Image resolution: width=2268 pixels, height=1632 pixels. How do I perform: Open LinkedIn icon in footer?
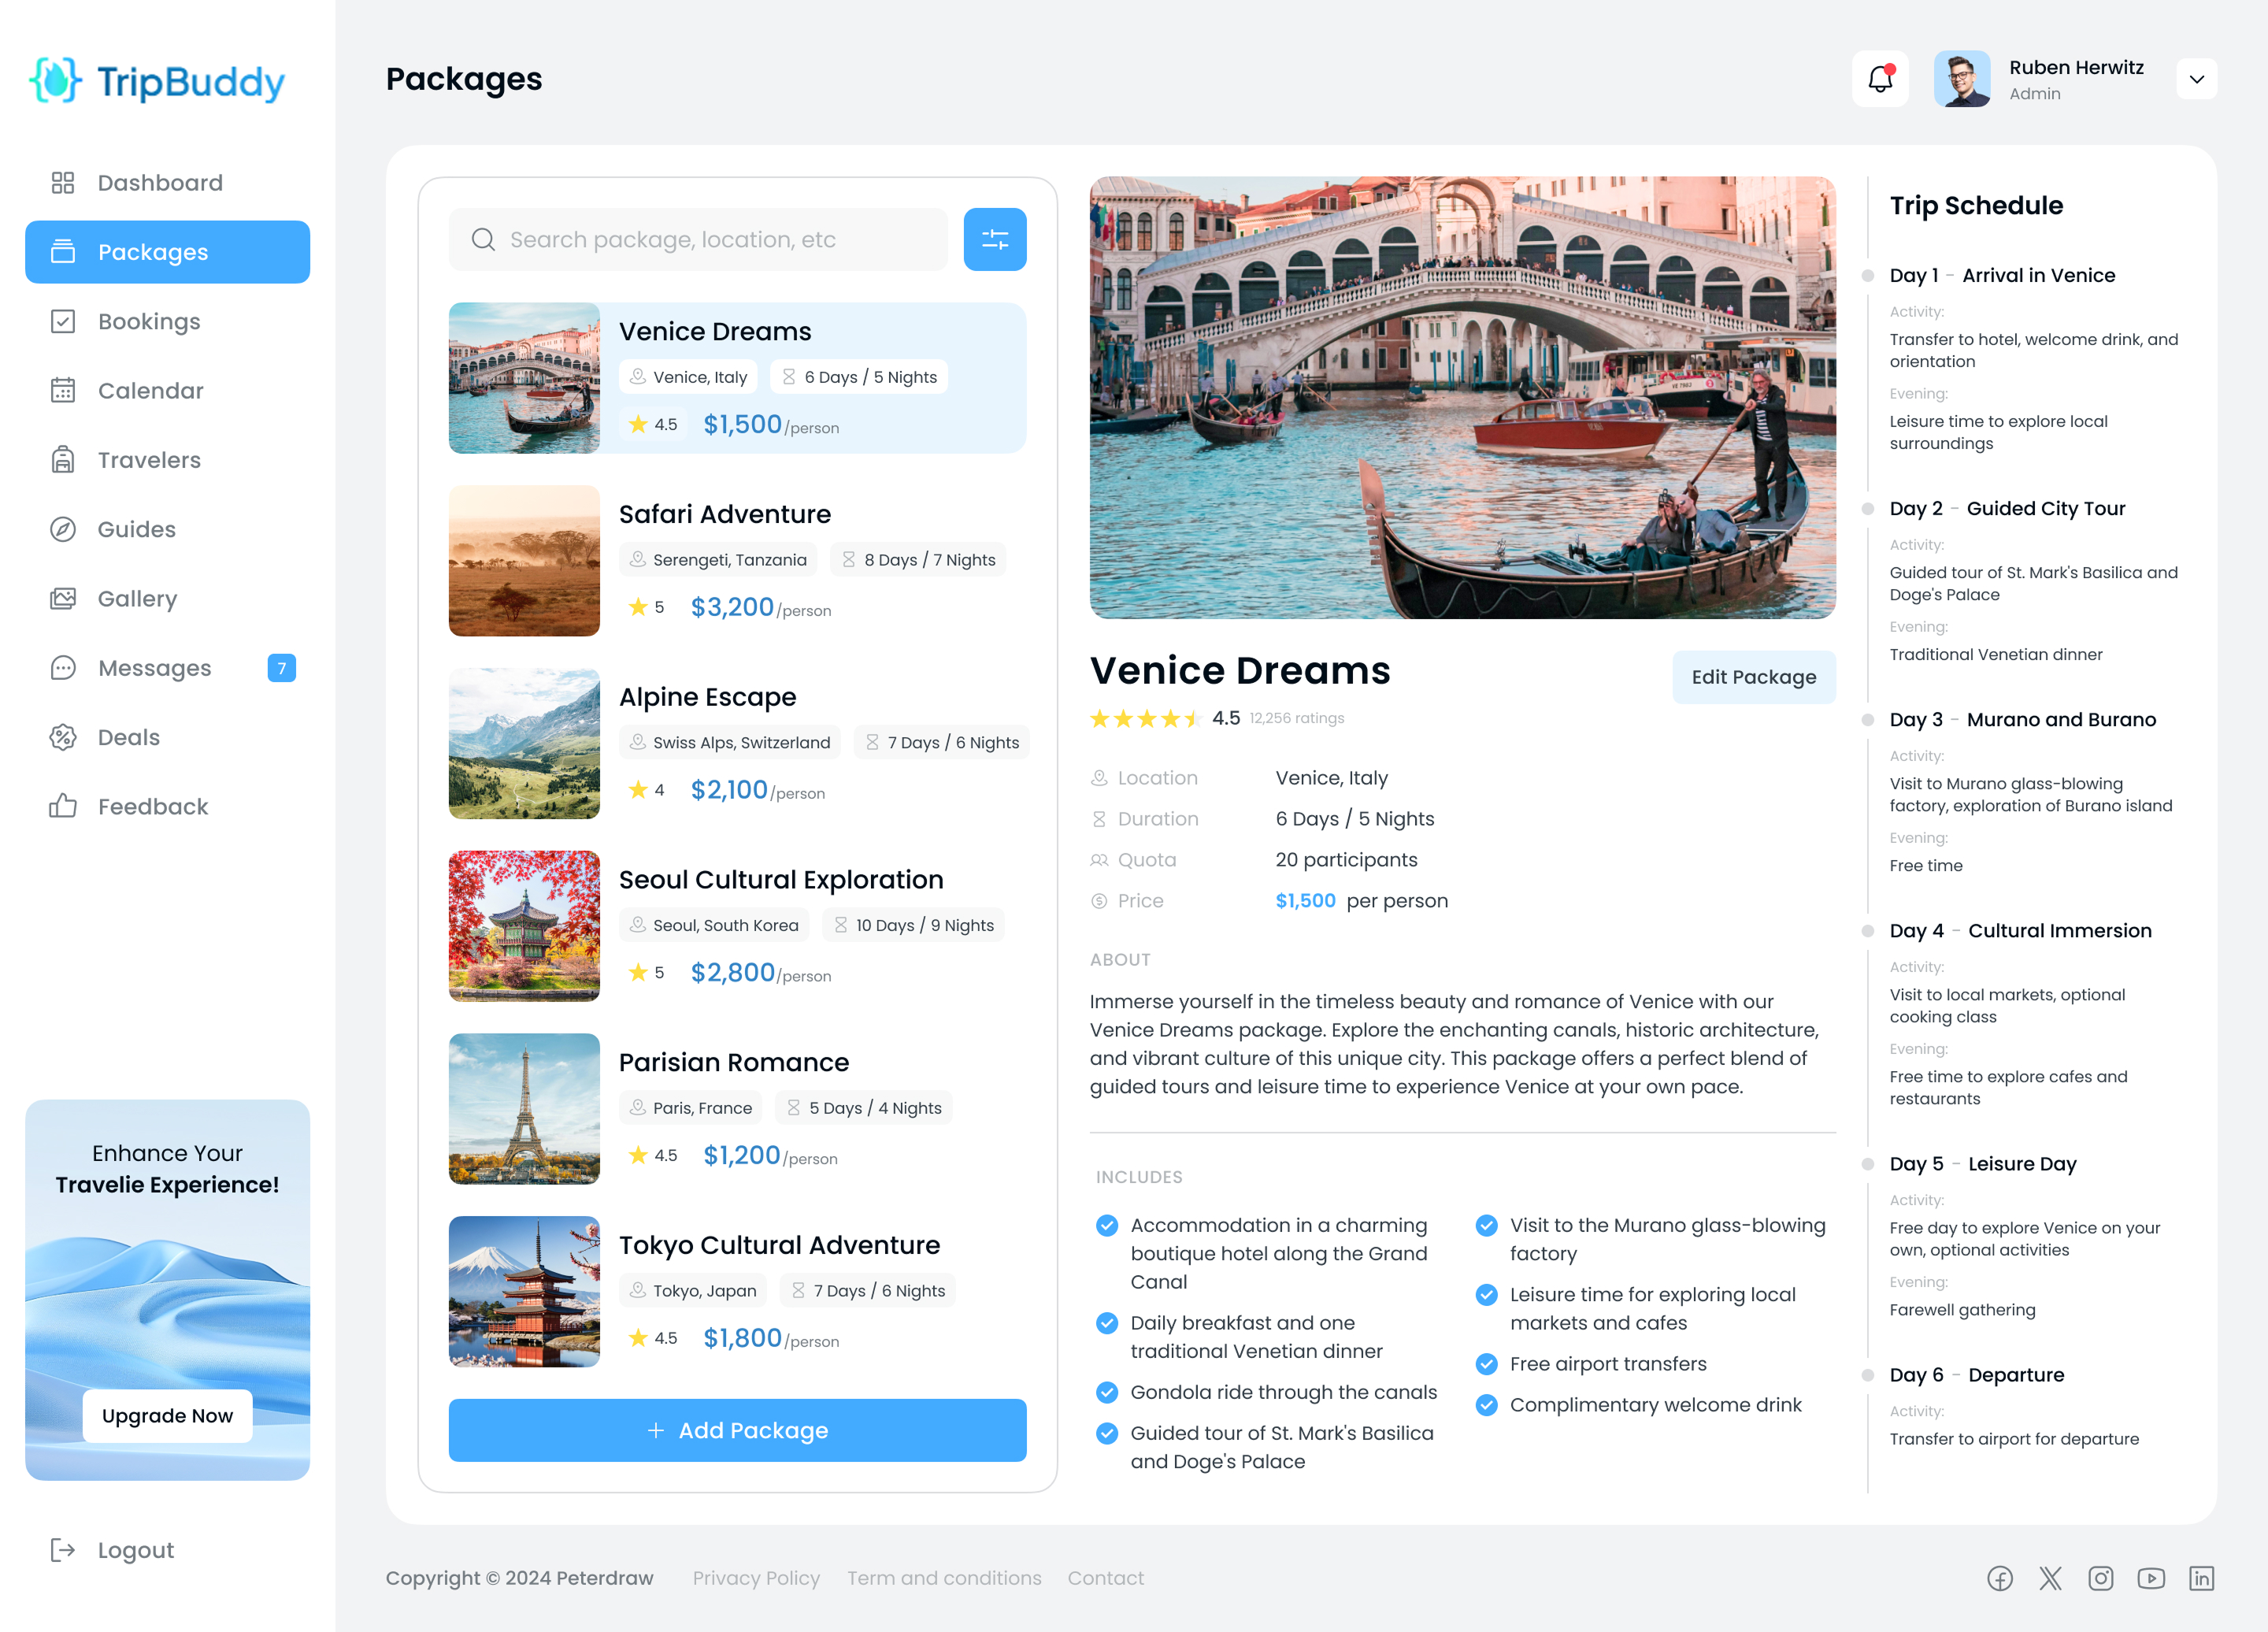click(2201, 1578)
